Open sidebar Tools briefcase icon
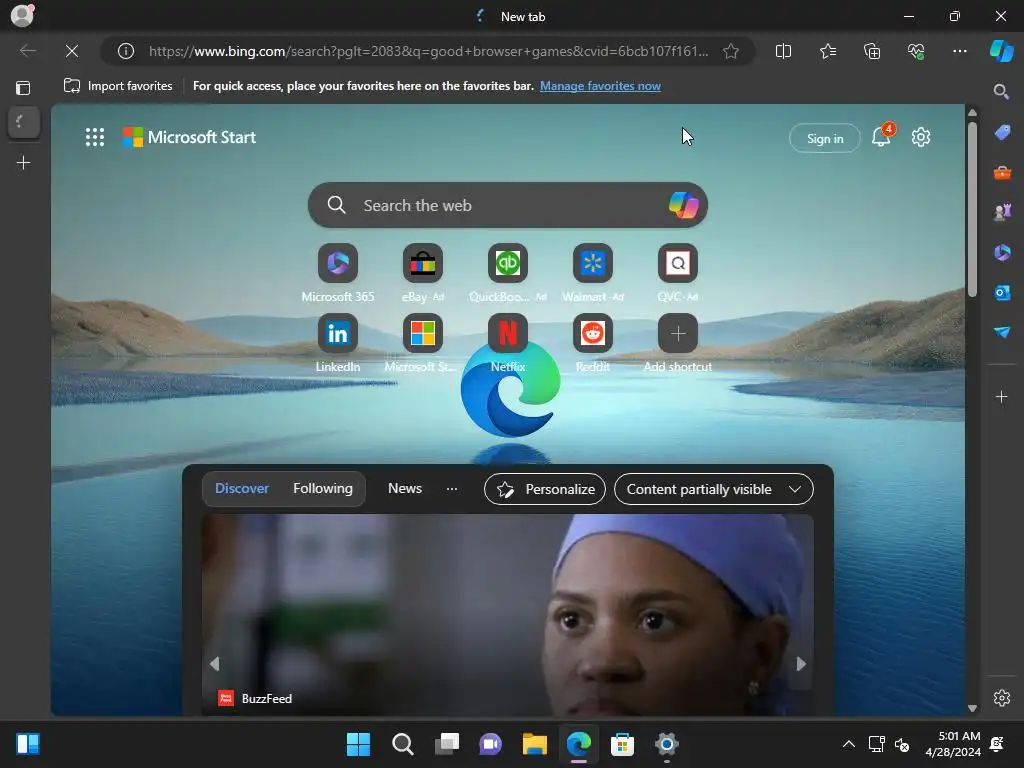This screenshot has width=1024, height=768. (x=1002, y=173)
